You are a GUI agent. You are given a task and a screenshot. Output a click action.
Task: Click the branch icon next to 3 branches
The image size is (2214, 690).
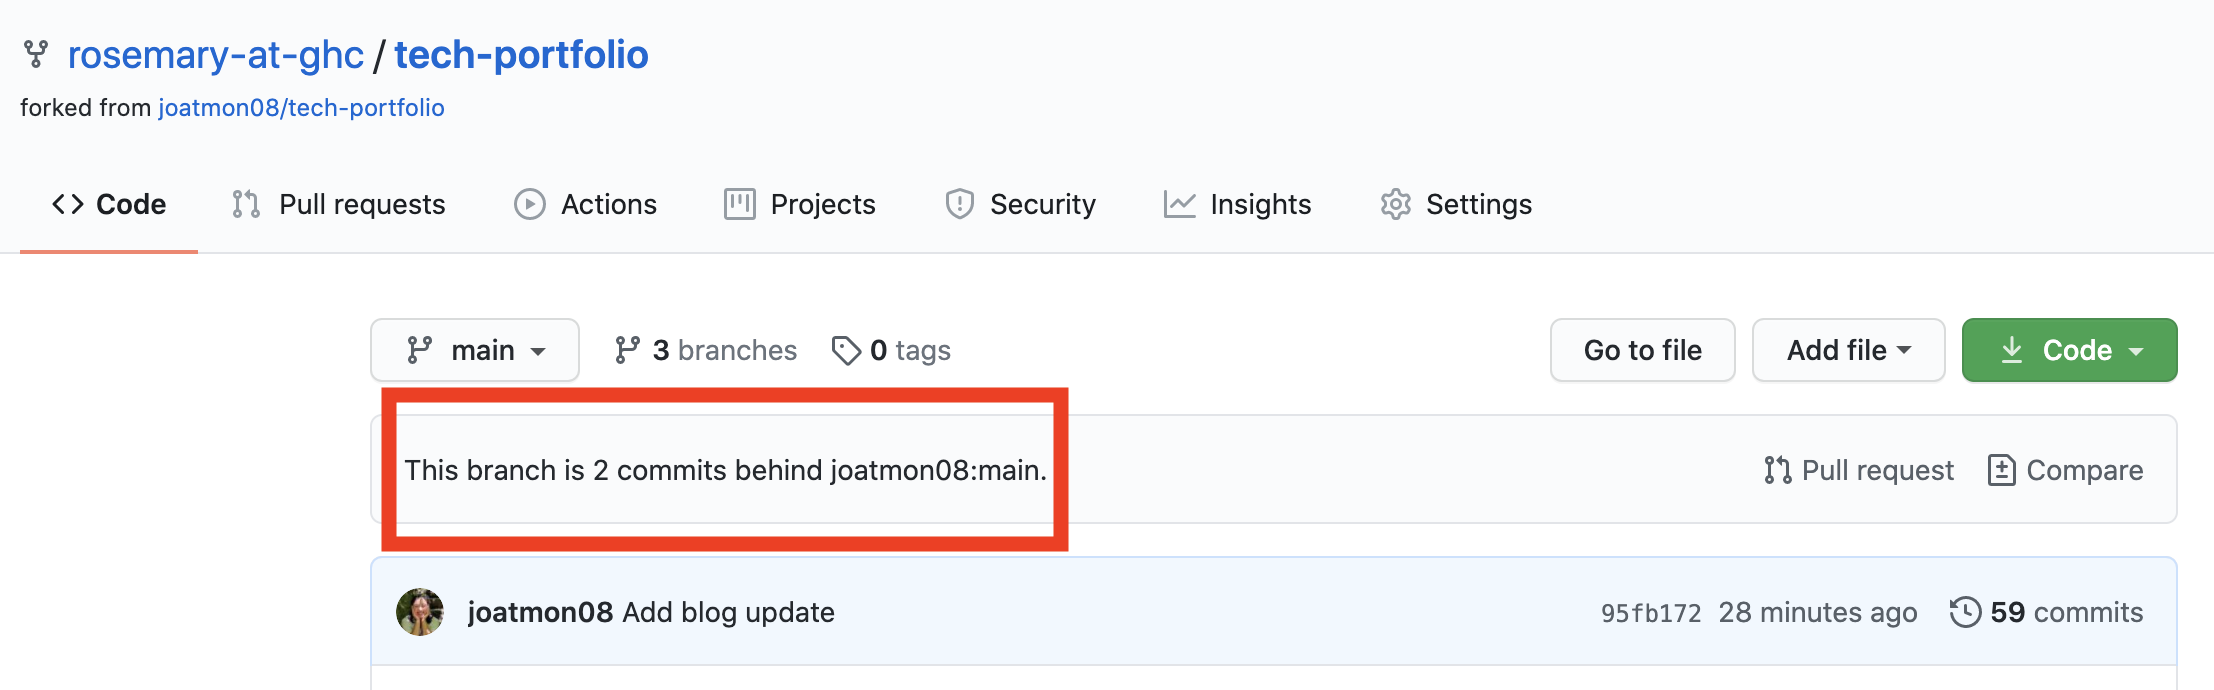pyautogui.click(x=627, y=350)
